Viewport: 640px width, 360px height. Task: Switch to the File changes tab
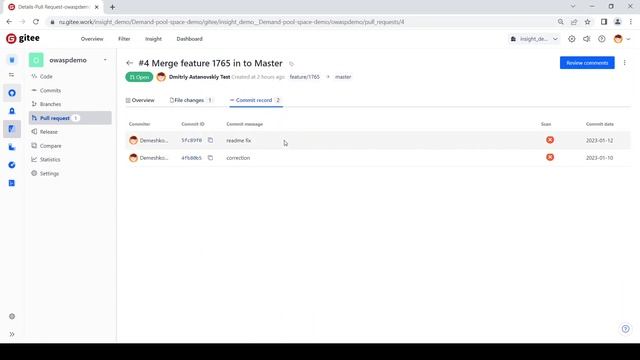(x=191, y=100)
